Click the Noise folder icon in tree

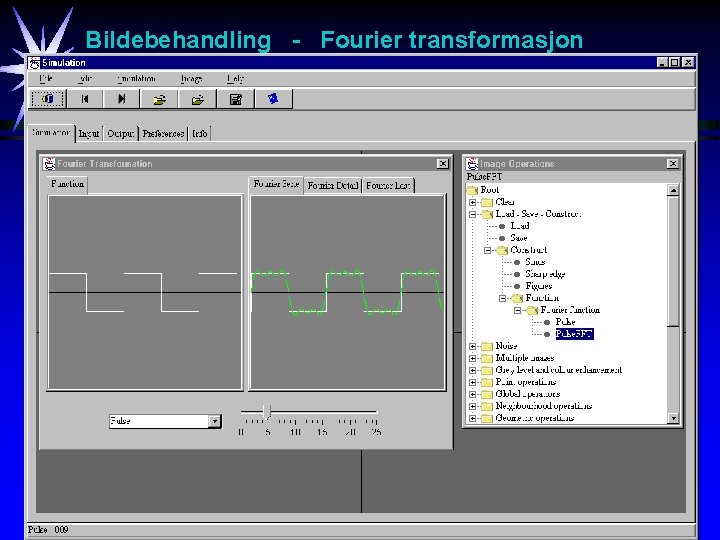click(x=487, y=346)
